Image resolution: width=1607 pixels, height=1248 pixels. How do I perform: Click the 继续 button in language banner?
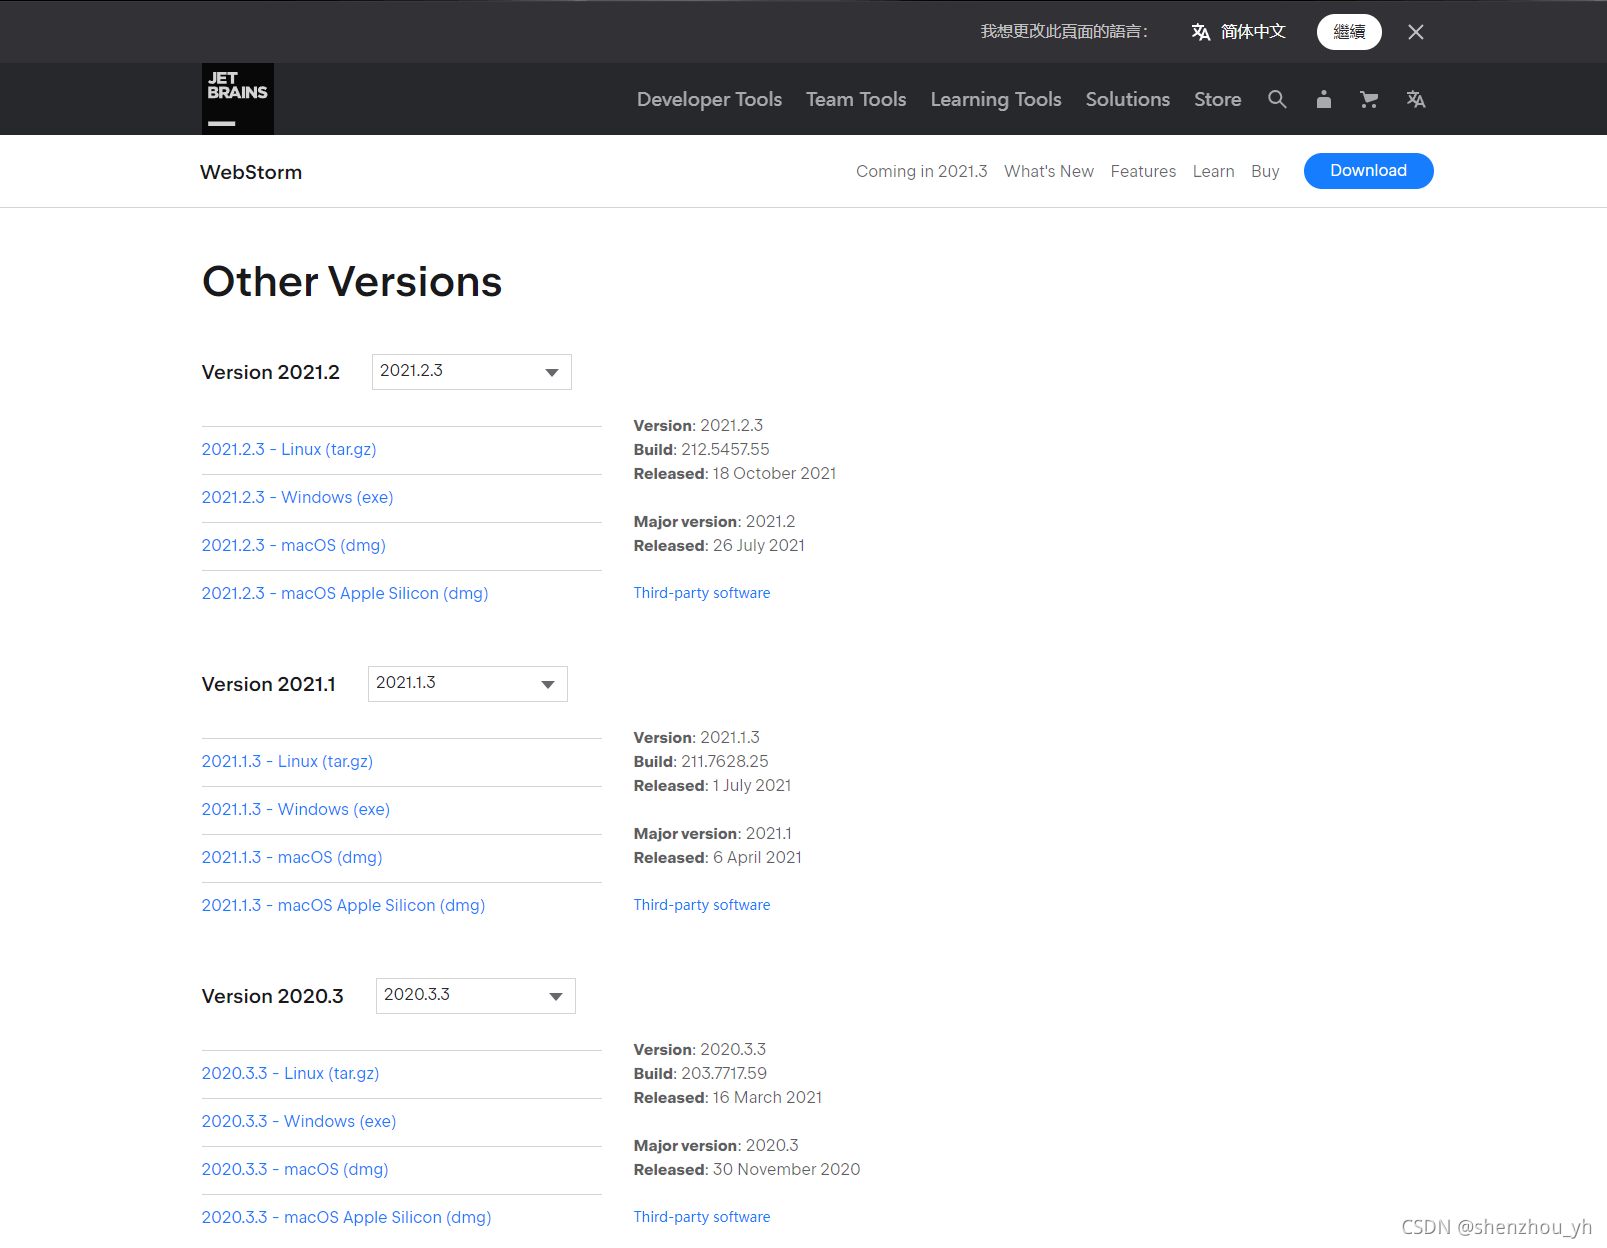tap(1349, 32)
